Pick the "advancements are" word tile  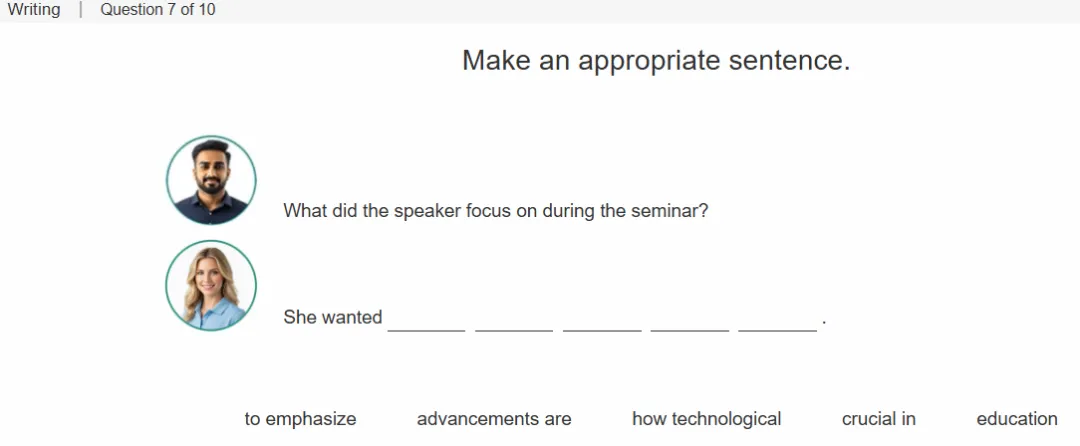pos(494,418)
